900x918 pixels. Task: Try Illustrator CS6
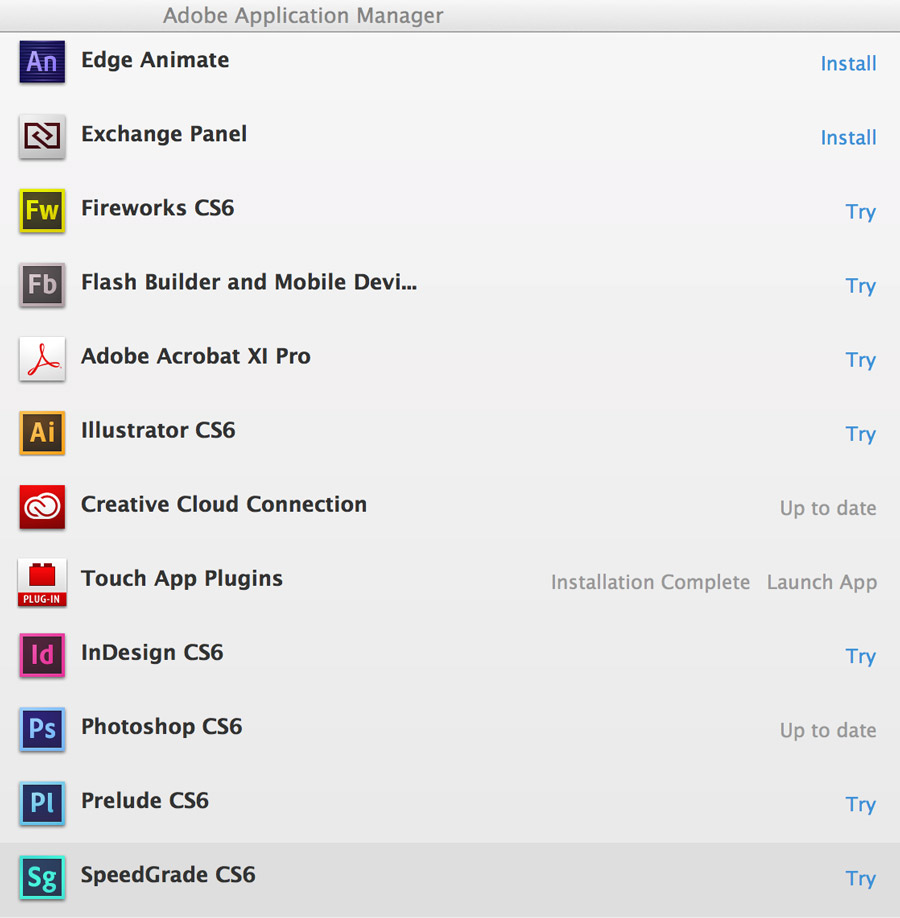click(x=861, y=434)
